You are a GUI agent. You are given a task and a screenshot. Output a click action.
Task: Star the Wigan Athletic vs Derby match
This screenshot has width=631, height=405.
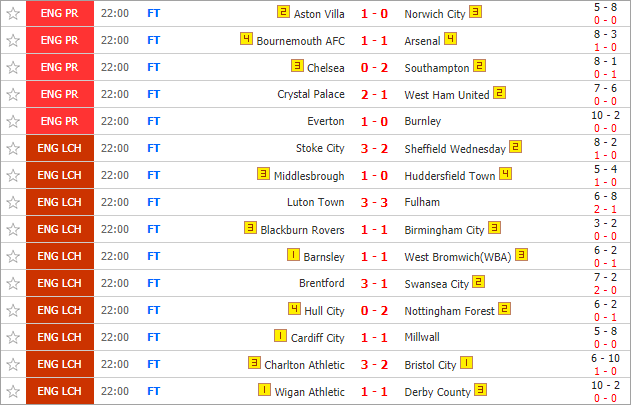(x=13, y=391)
